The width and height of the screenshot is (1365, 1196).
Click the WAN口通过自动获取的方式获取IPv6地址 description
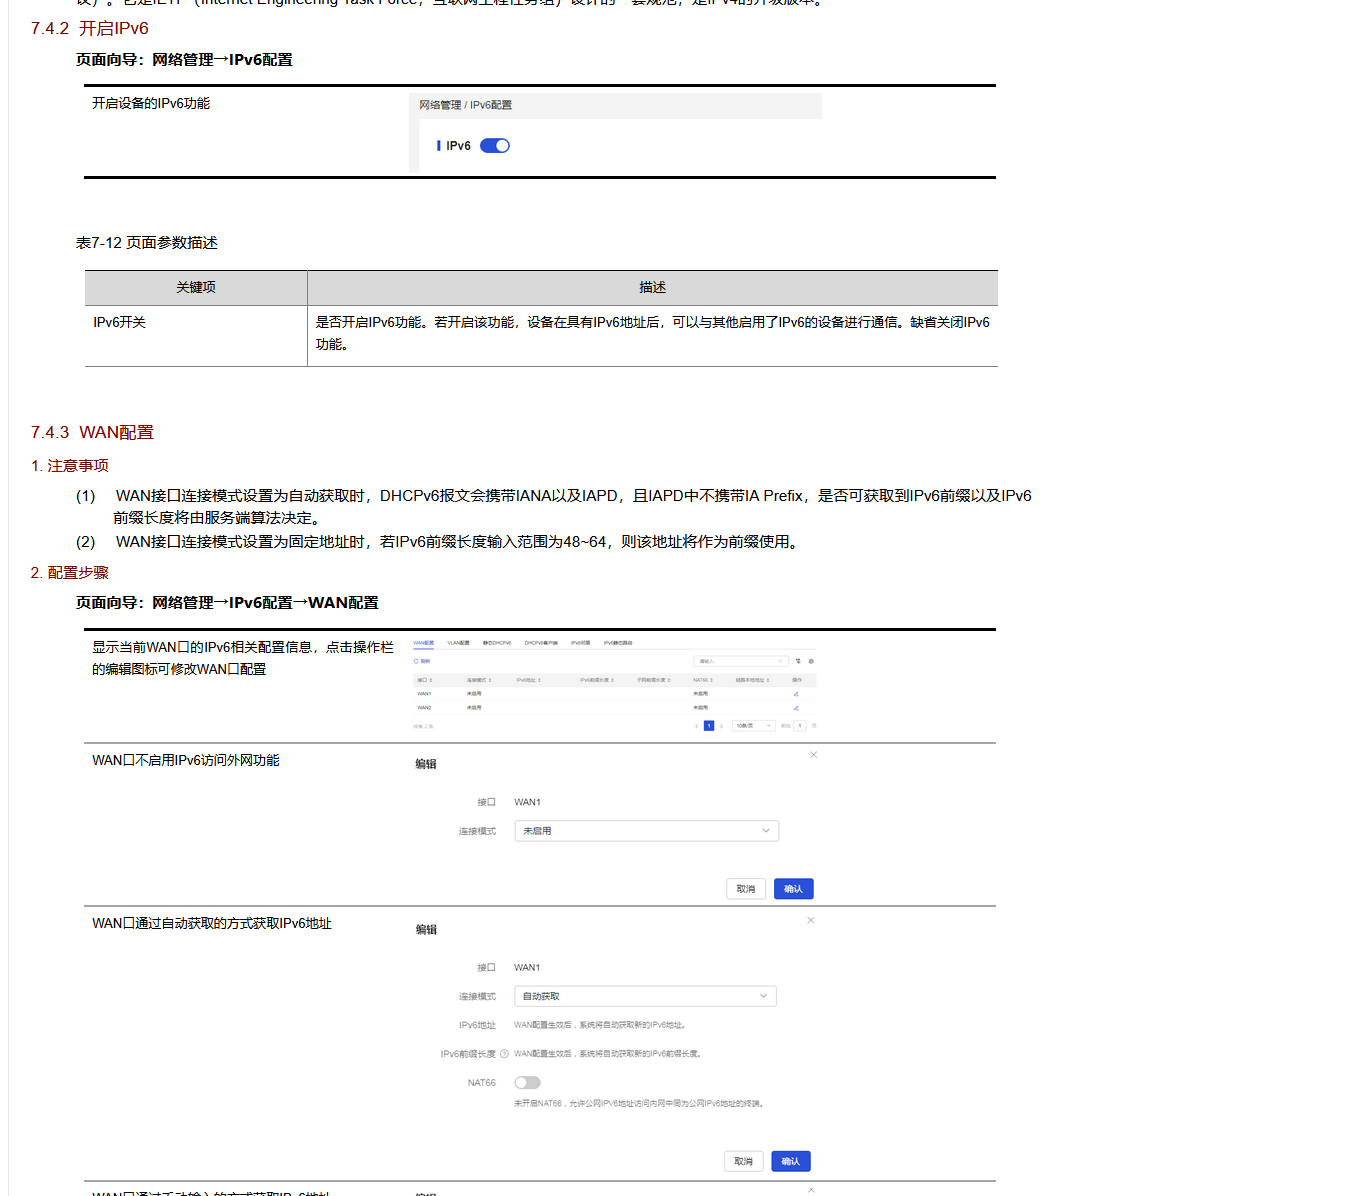point(212,923)
